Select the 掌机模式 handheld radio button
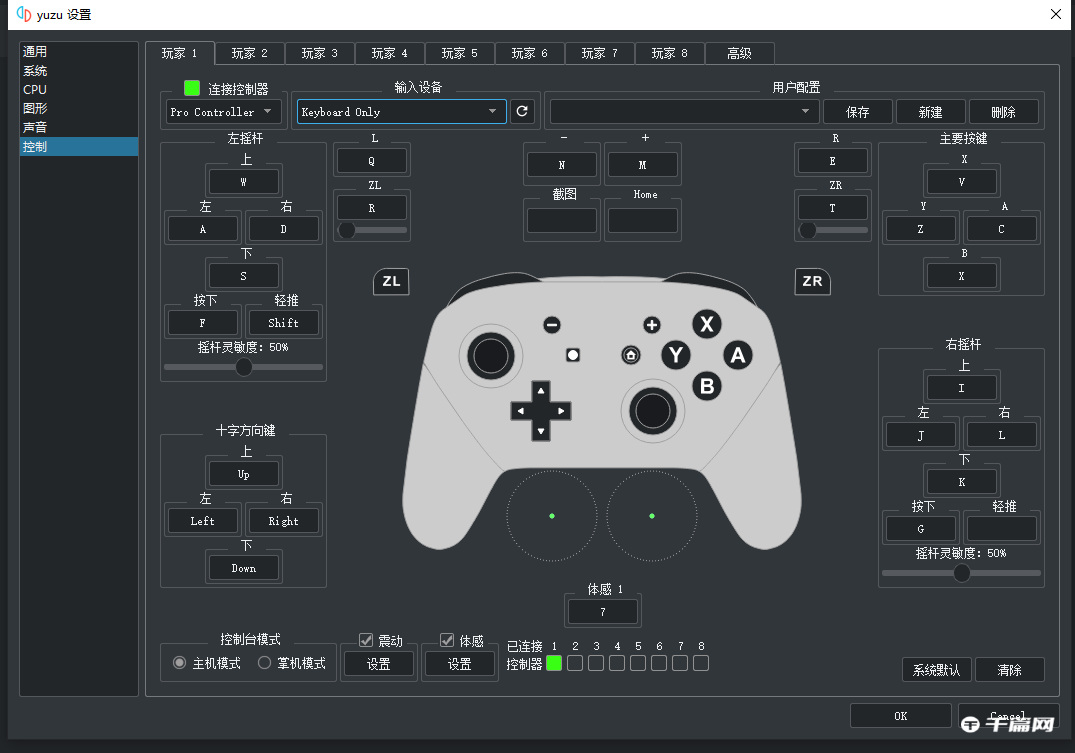Viewport: 1075px width, 753px height. tap(265, 663)
